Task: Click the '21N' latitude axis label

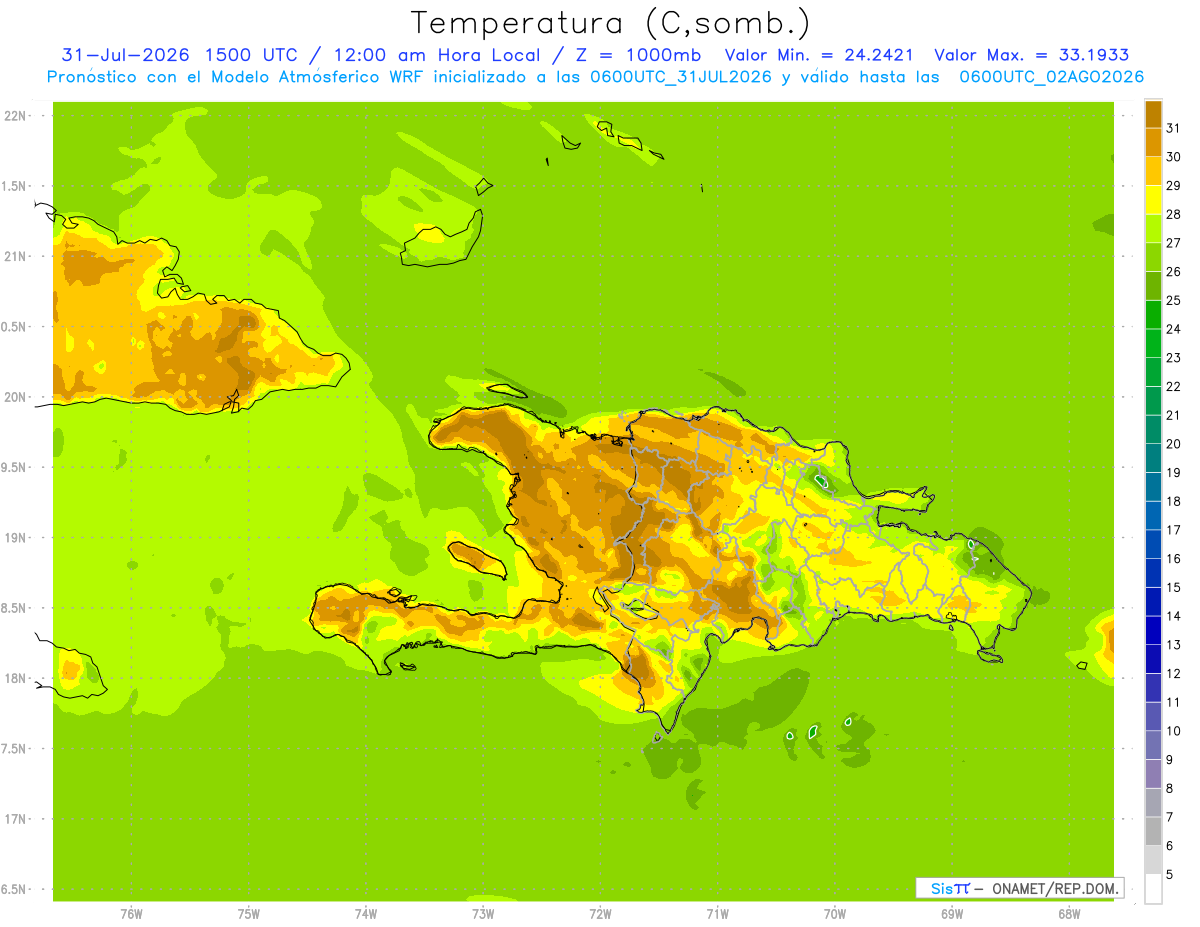Action: [14, 256]
